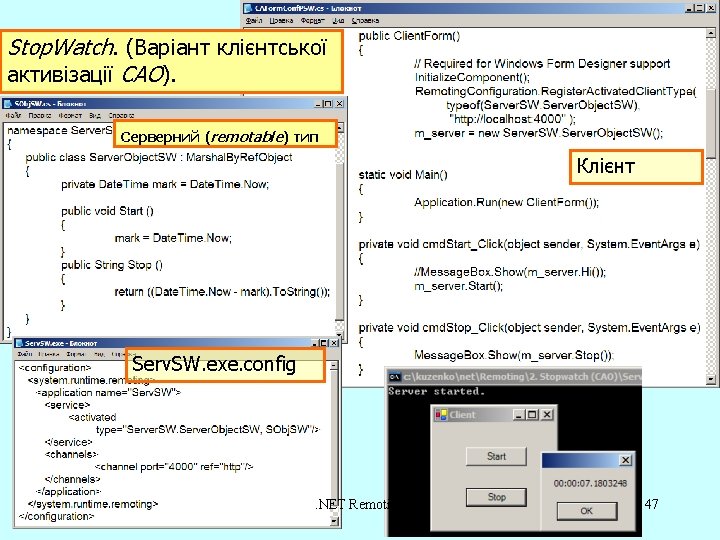Close the ClientForm Notepad window
This screenshot has width=720, height=540.
point(710,8)
